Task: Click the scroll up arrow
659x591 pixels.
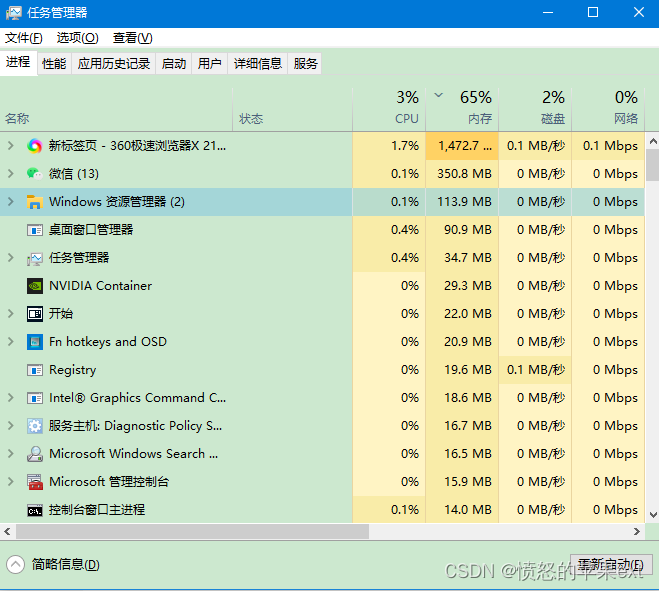Action: (x=653, y=141)
